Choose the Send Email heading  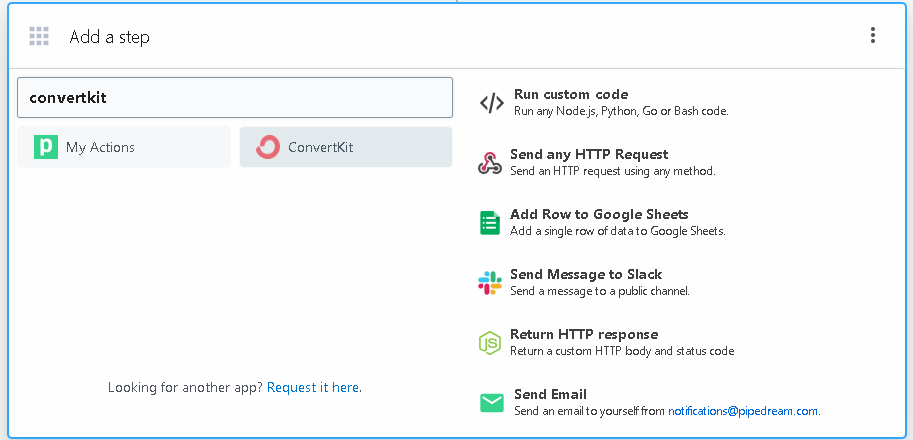(x=550, y=394)
